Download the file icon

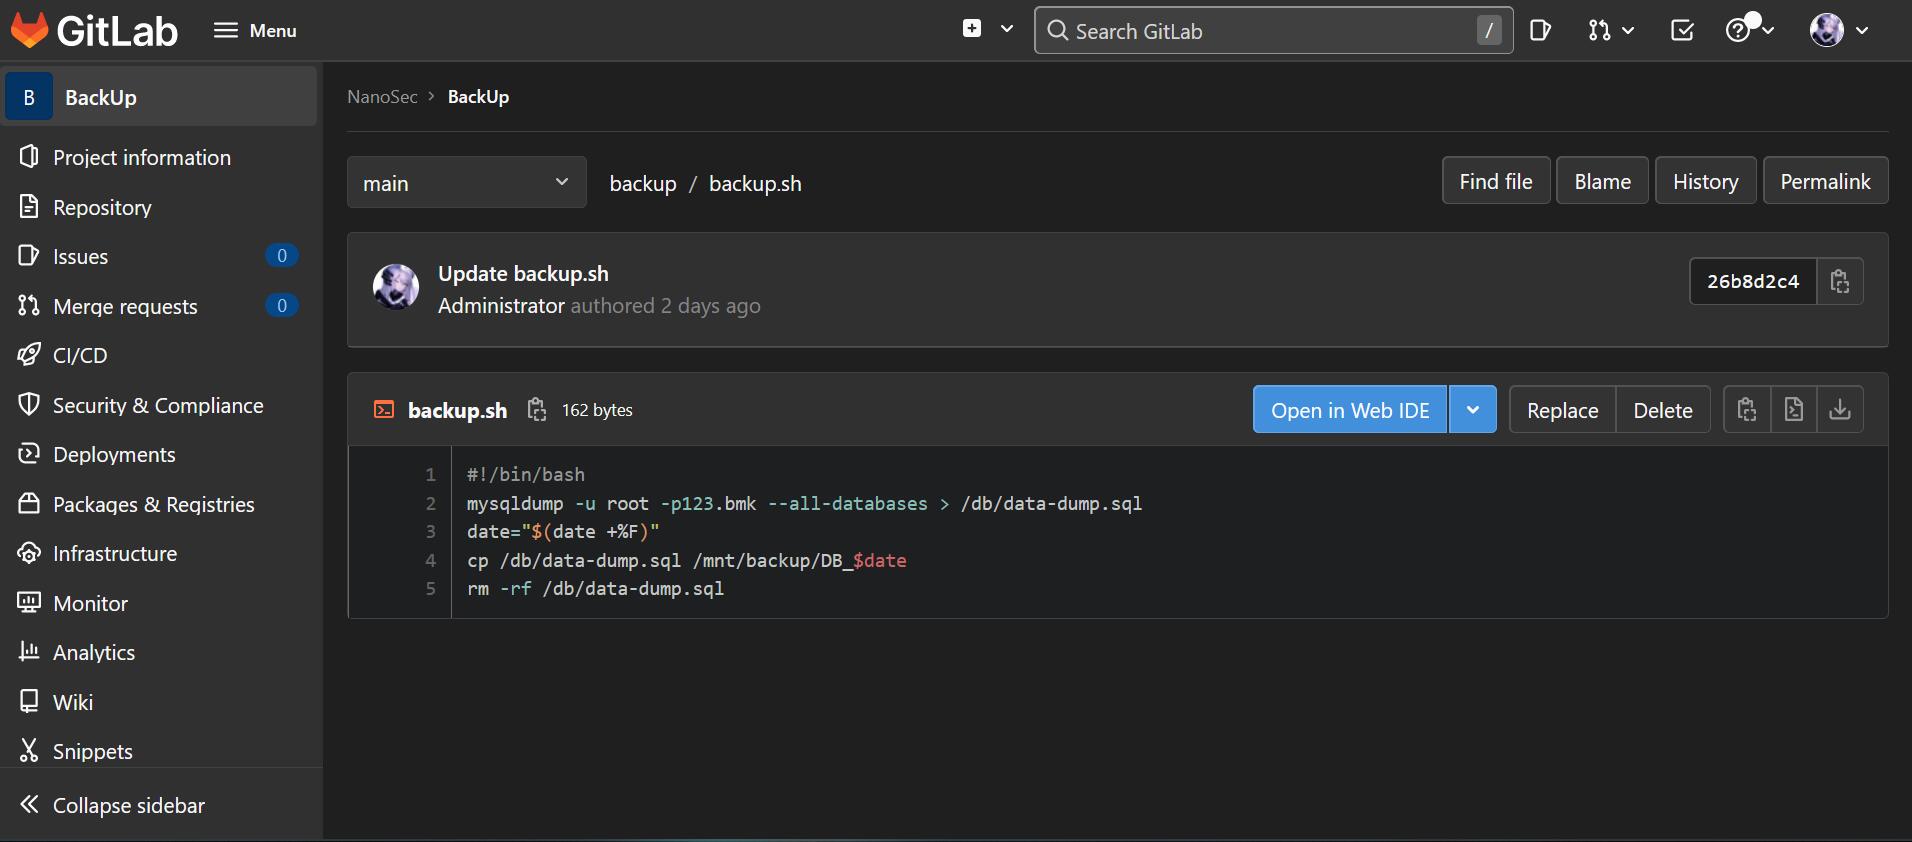coord(1840,409)
